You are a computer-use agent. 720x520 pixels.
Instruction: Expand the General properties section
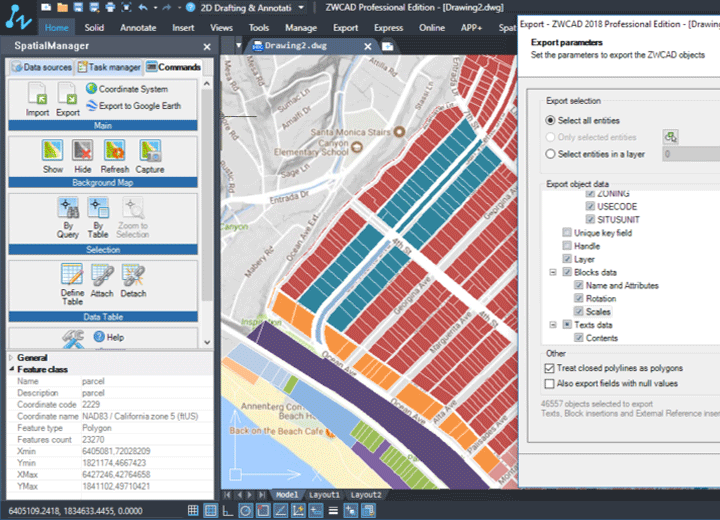[x=11, y=357]
